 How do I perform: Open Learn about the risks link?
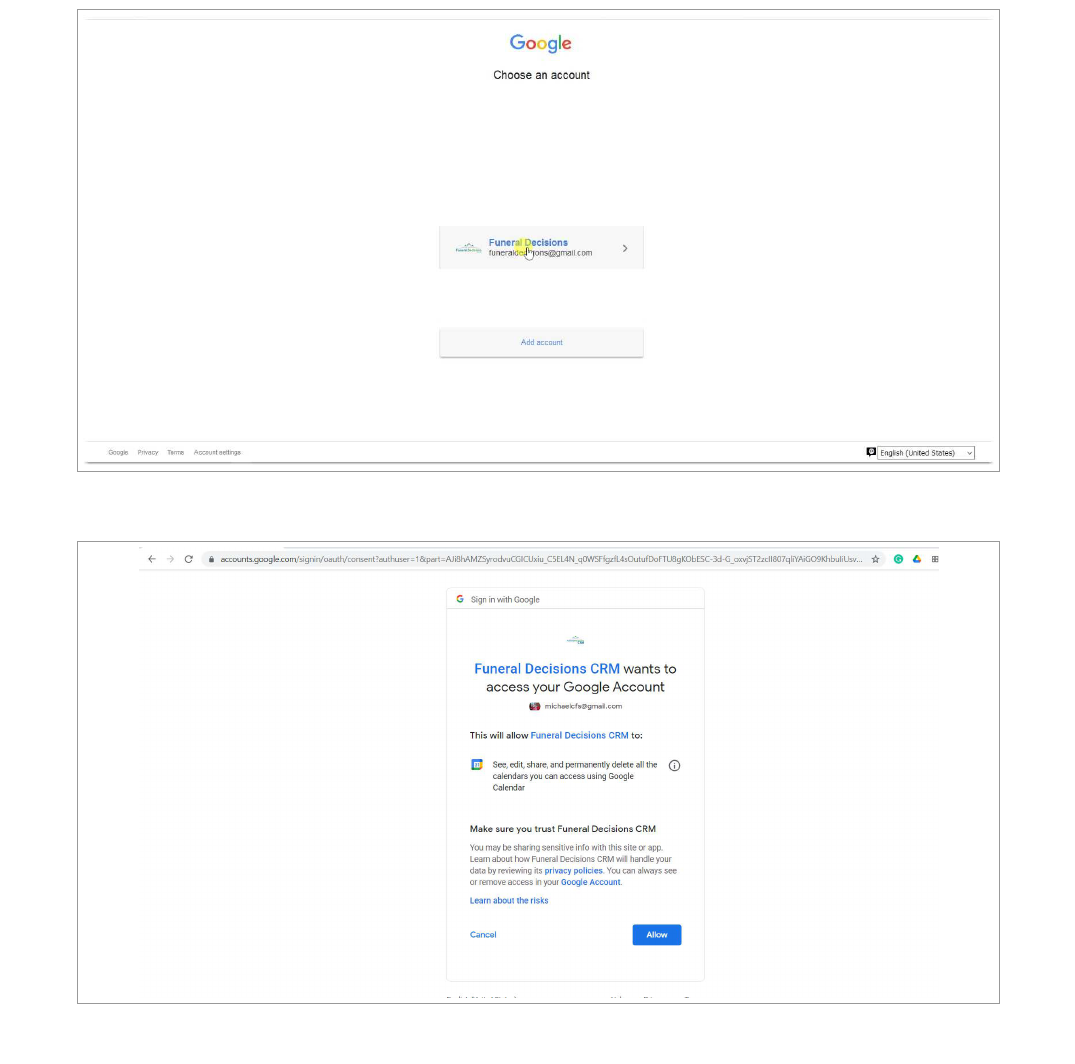(509, 900)
